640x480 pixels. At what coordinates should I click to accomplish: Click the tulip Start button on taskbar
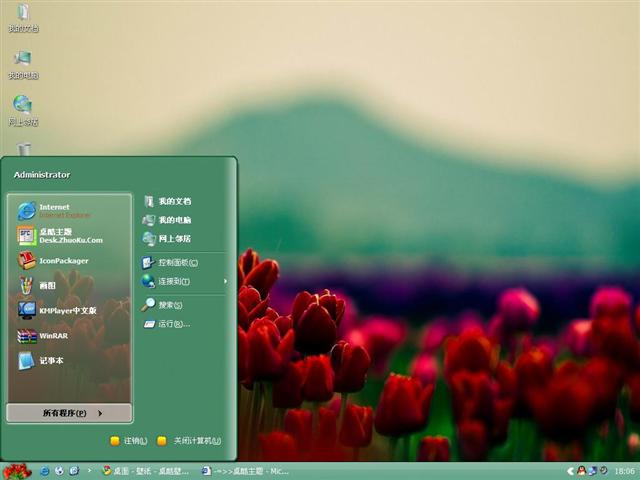[x=17, y=471]
